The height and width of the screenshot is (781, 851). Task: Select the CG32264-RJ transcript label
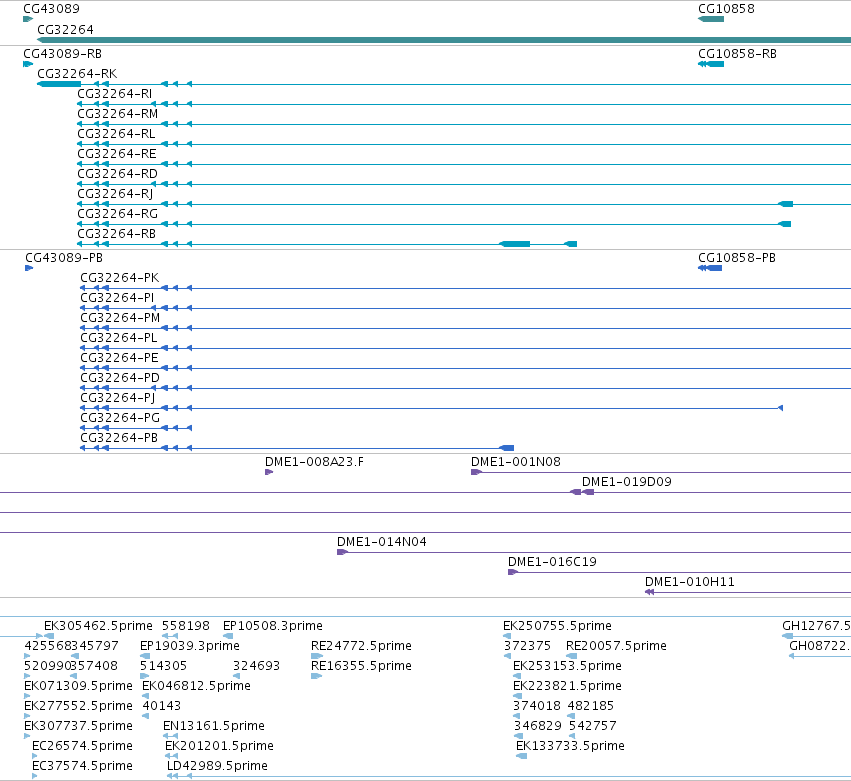(115, 194)
